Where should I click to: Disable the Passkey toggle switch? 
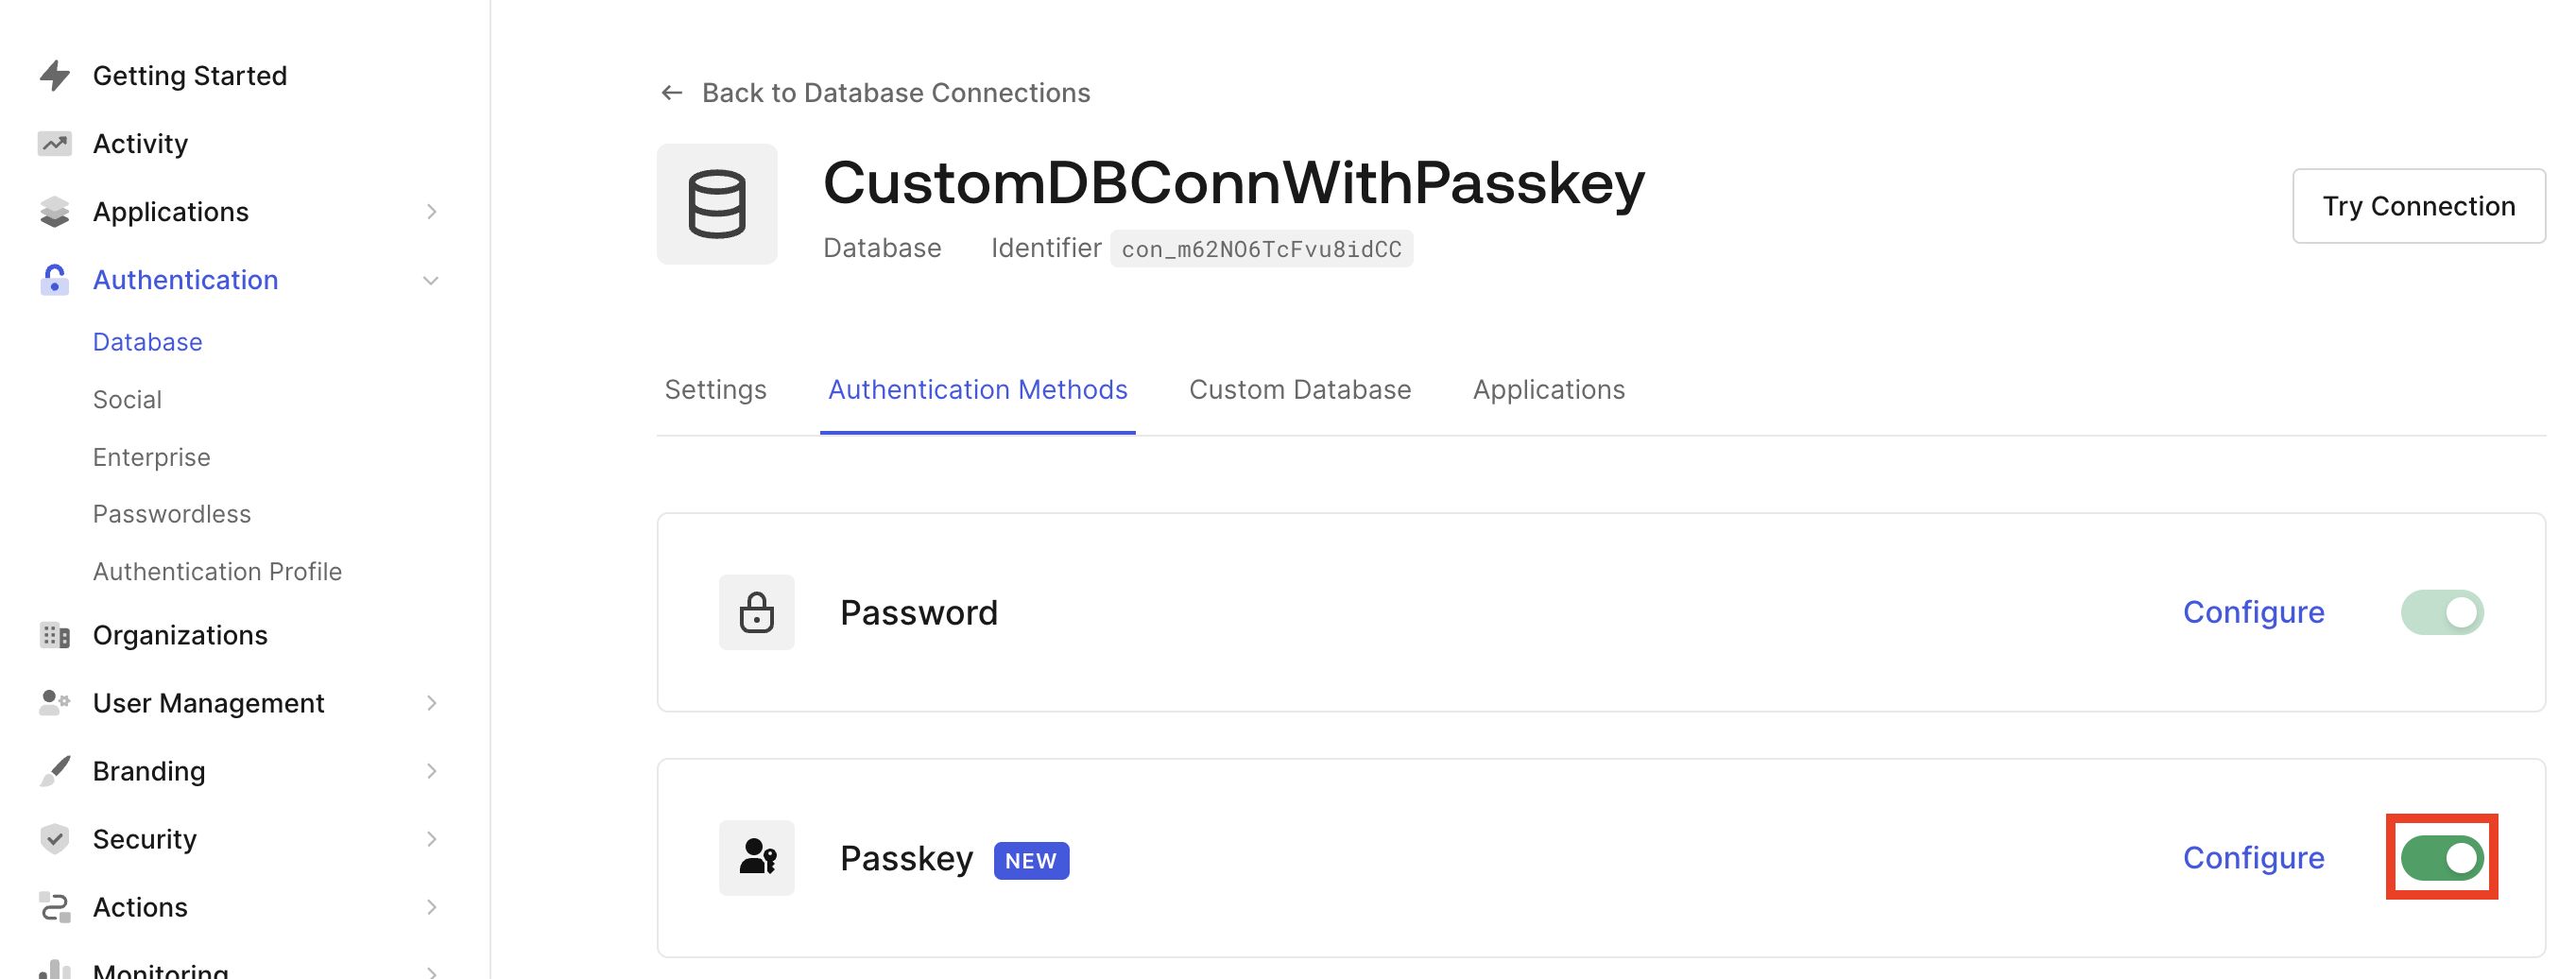[2442, 858]
